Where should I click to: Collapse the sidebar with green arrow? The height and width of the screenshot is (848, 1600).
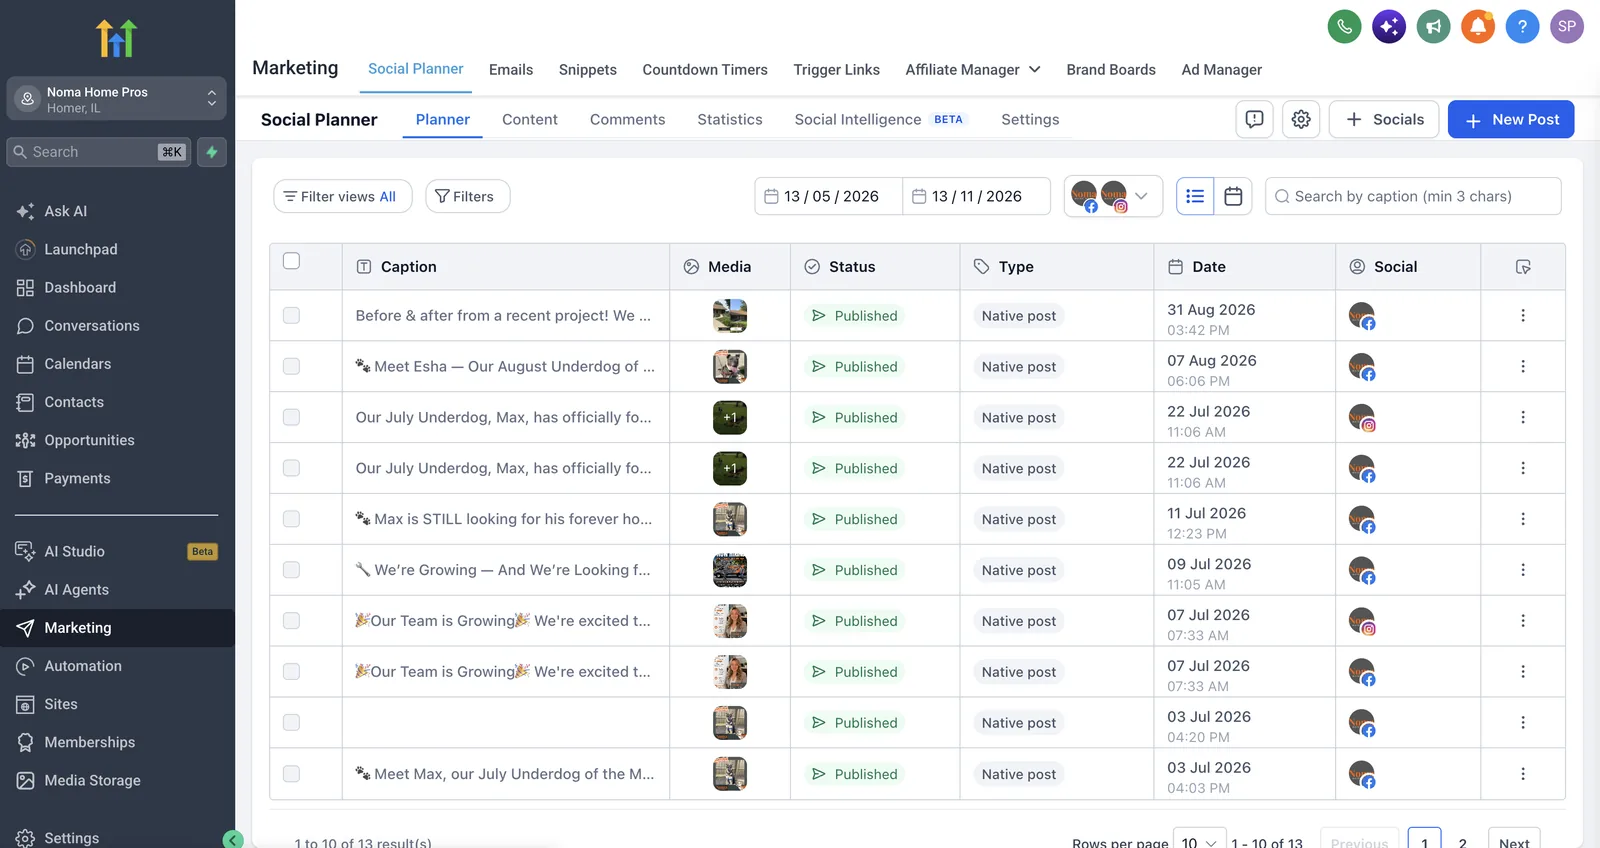click(233, 839)
